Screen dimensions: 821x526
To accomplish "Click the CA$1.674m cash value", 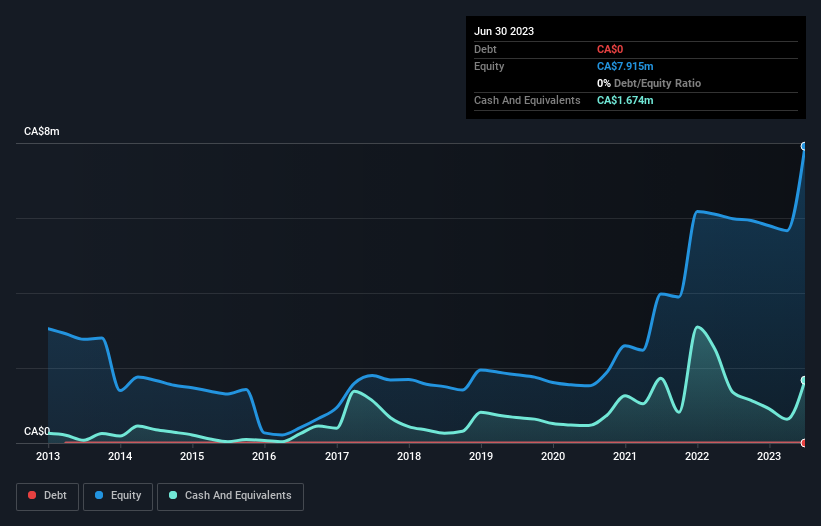I will pyautogui.click(x=625, y=100).
